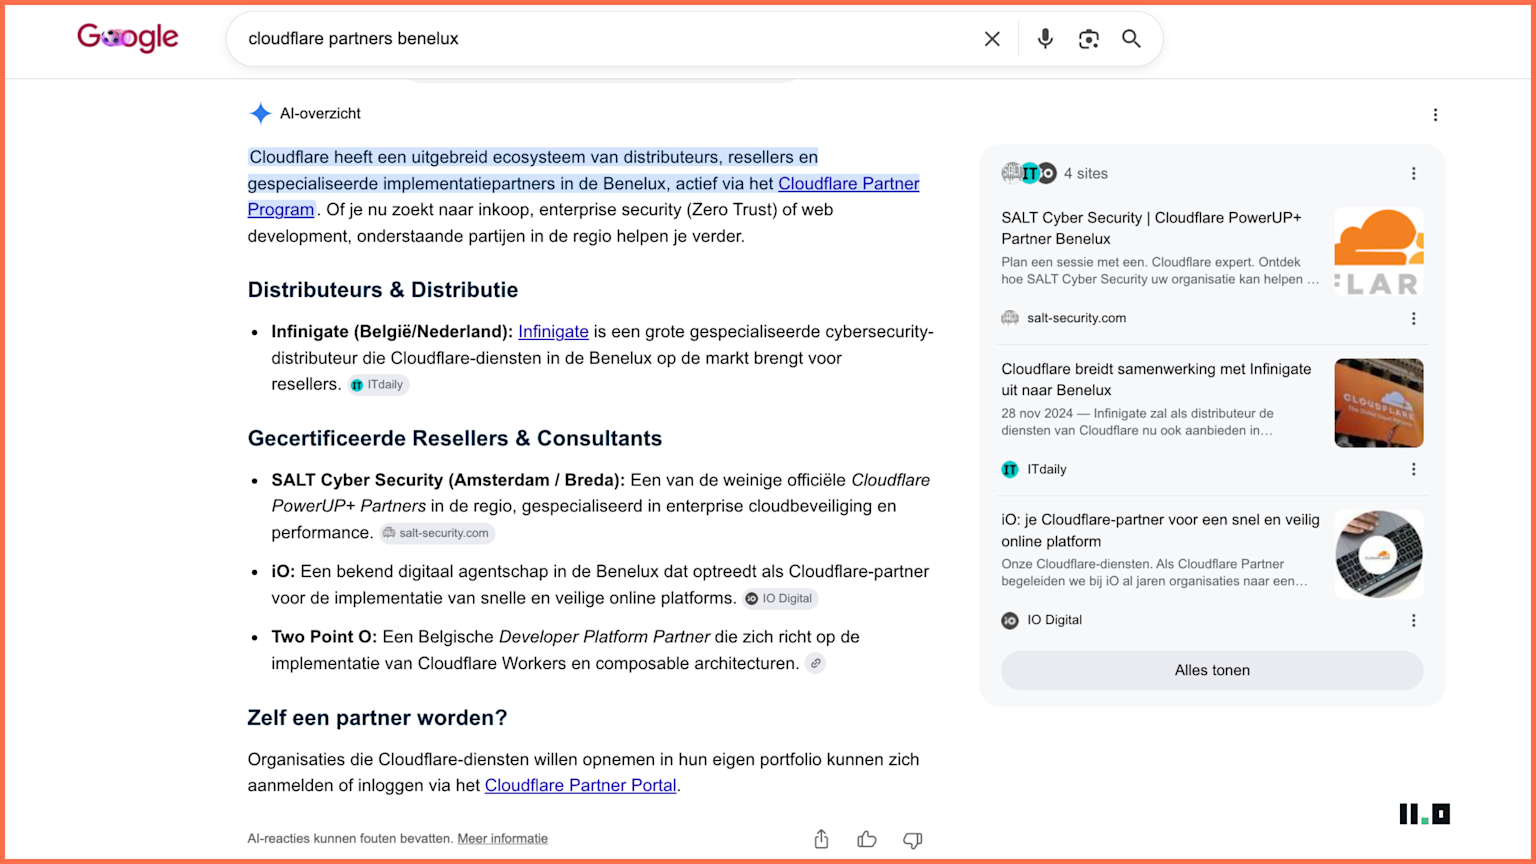Submit search with the magnifier icon

[x=1131, y=39]
